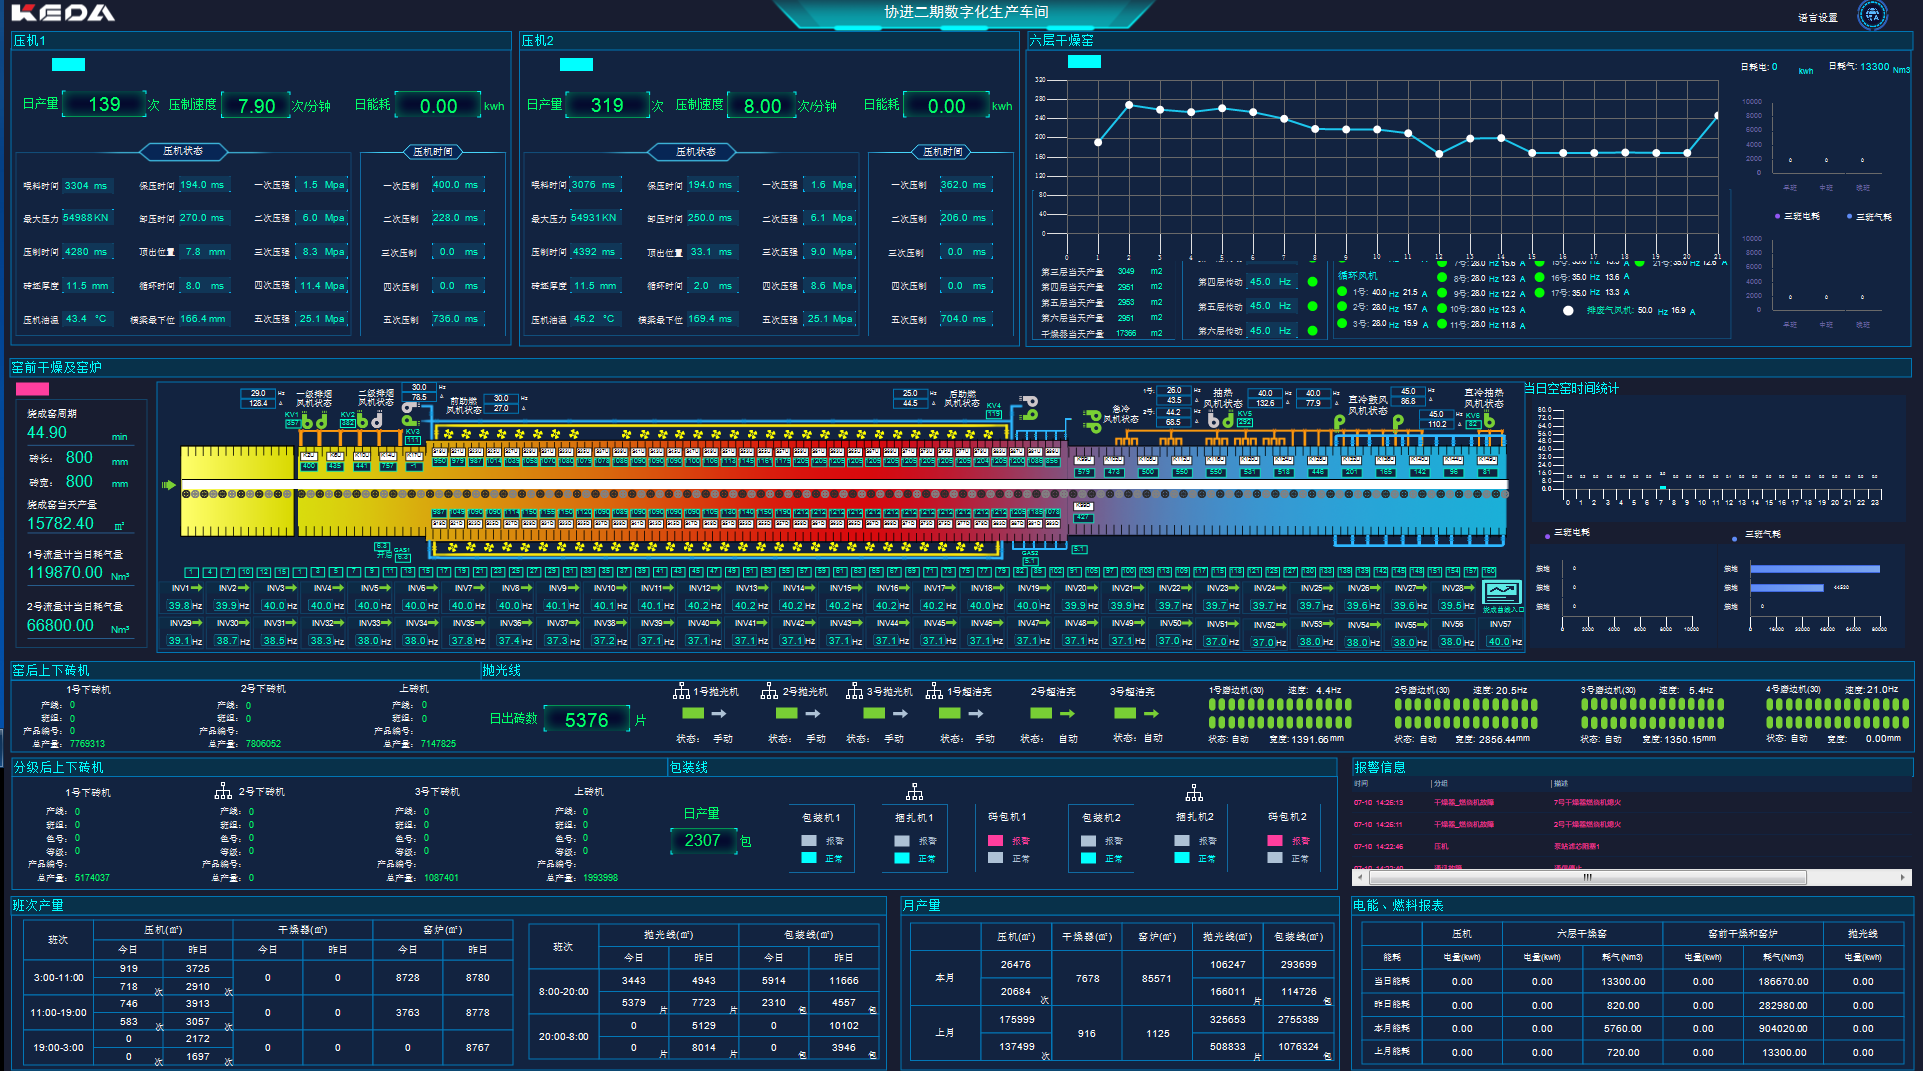Click the language settings globe icon
1923x1071 pixels.
coord(1872,15)
